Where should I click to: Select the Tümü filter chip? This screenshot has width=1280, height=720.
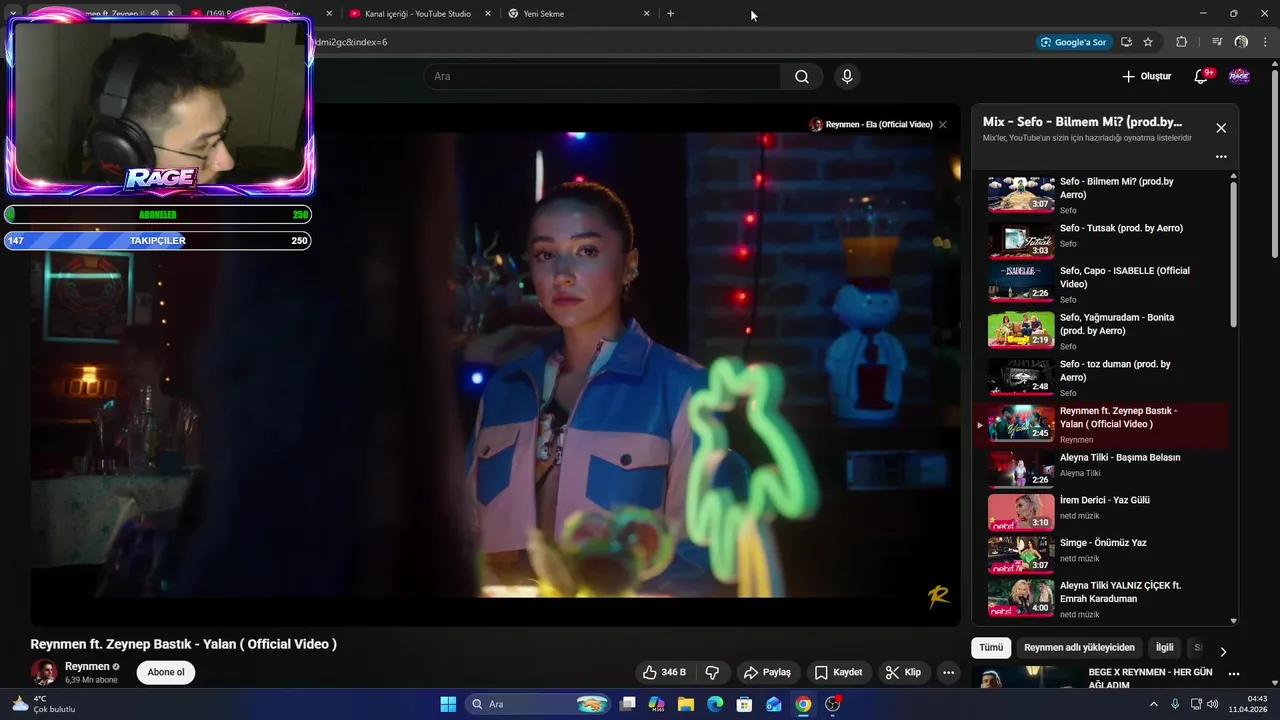coord(991,648)
